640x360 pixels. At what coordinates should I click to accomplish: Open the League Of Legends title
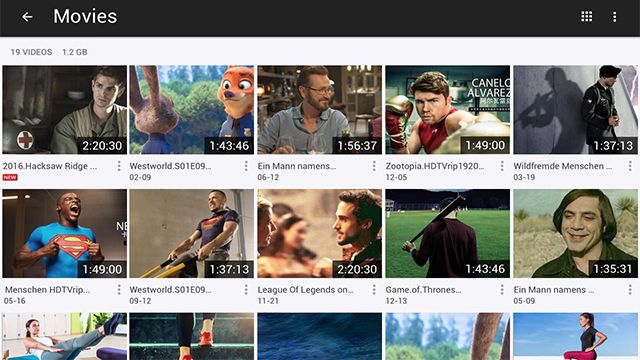pyautogui.click(x=305, y=290)
